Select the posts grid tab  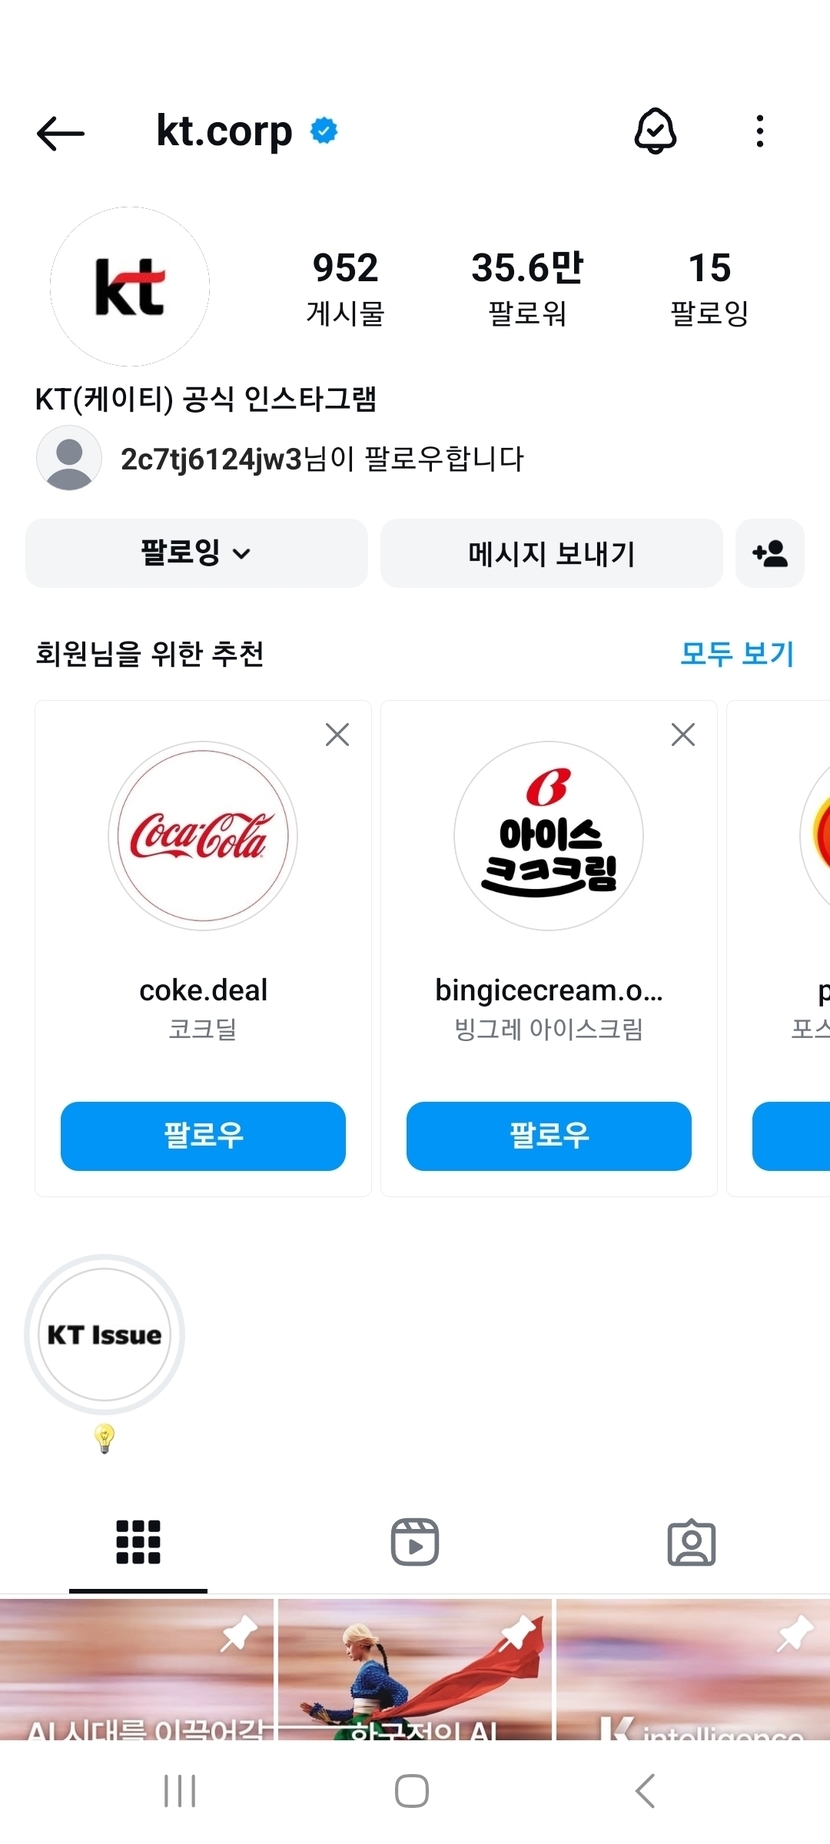138,1542
